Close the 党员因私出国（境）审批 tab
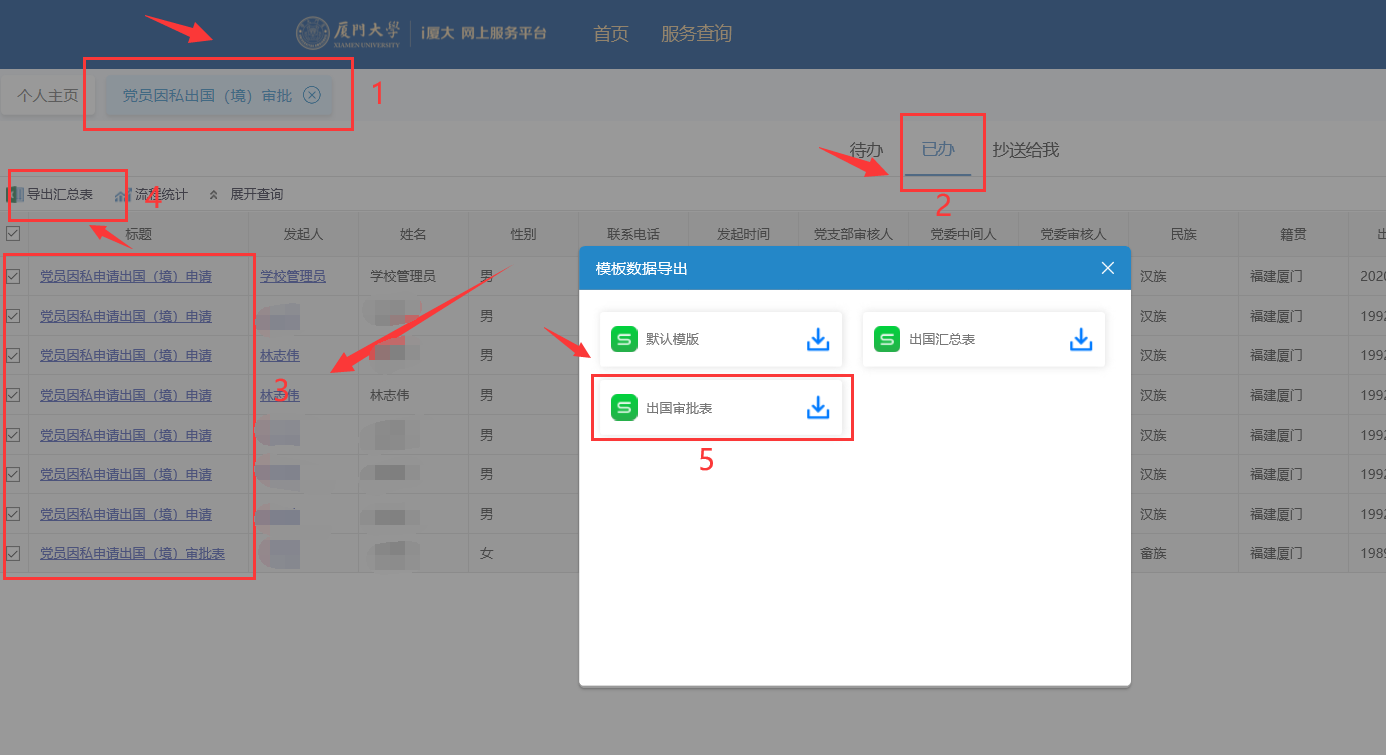The image size is (1386, 755). pyautogui.click(x=312, y=95)
